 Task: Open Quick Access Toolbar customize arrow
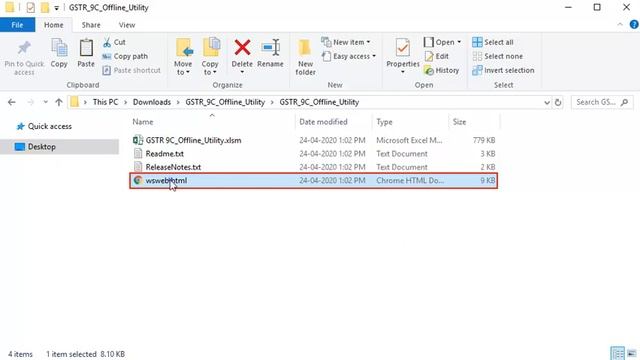[x=56, y=8]
